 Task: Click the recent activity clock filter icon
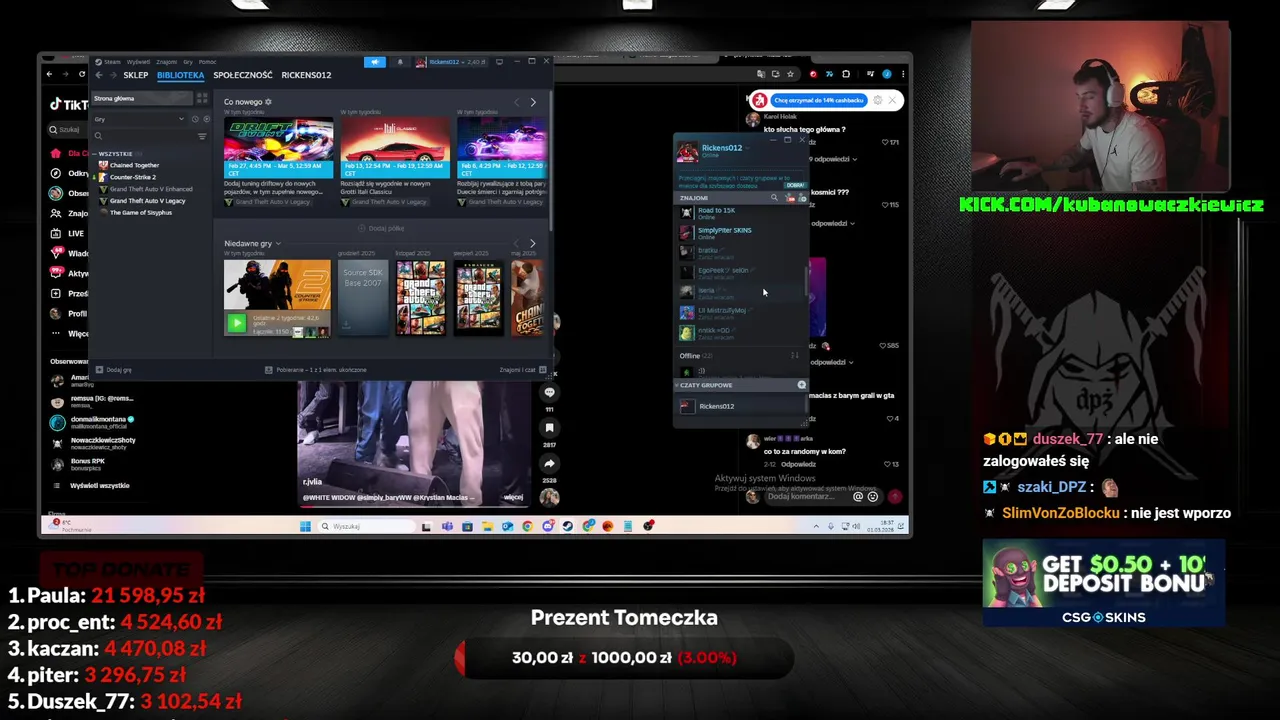[195, 119]
